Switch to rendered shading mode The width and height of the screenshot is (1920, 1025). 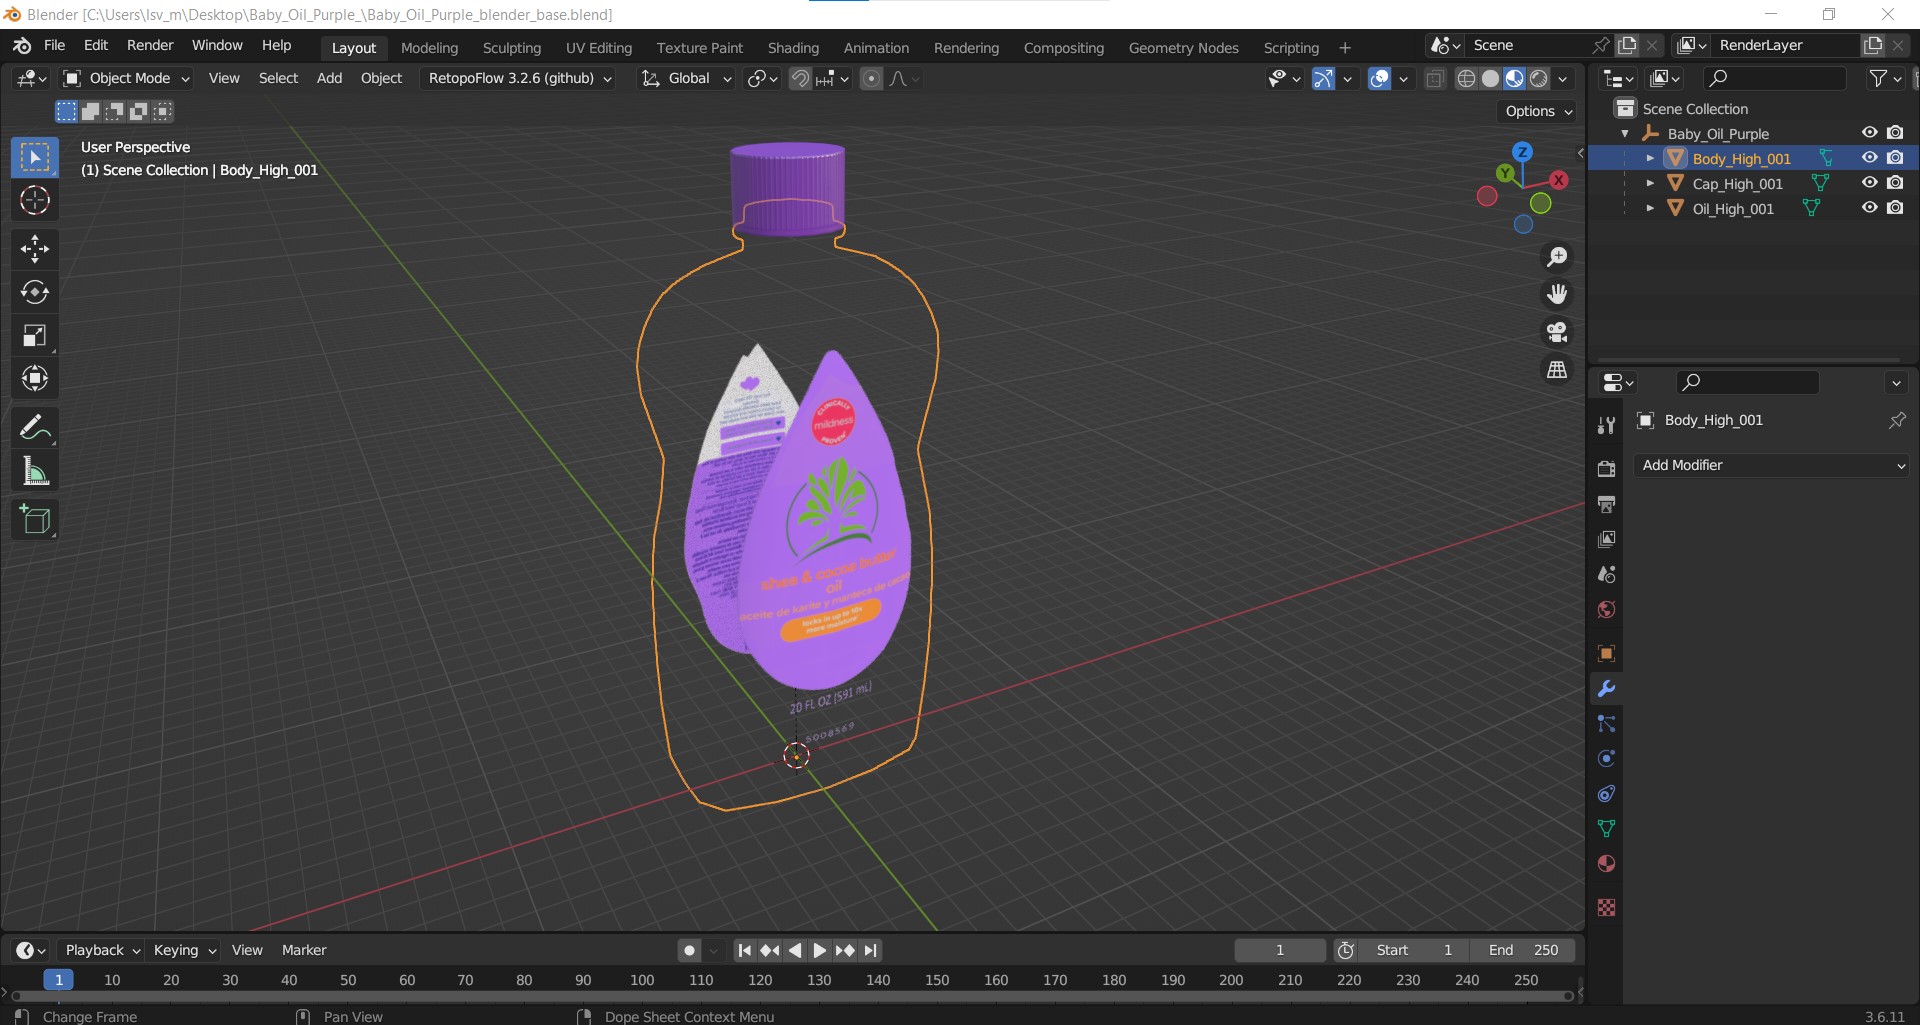tap(1539, 78)
